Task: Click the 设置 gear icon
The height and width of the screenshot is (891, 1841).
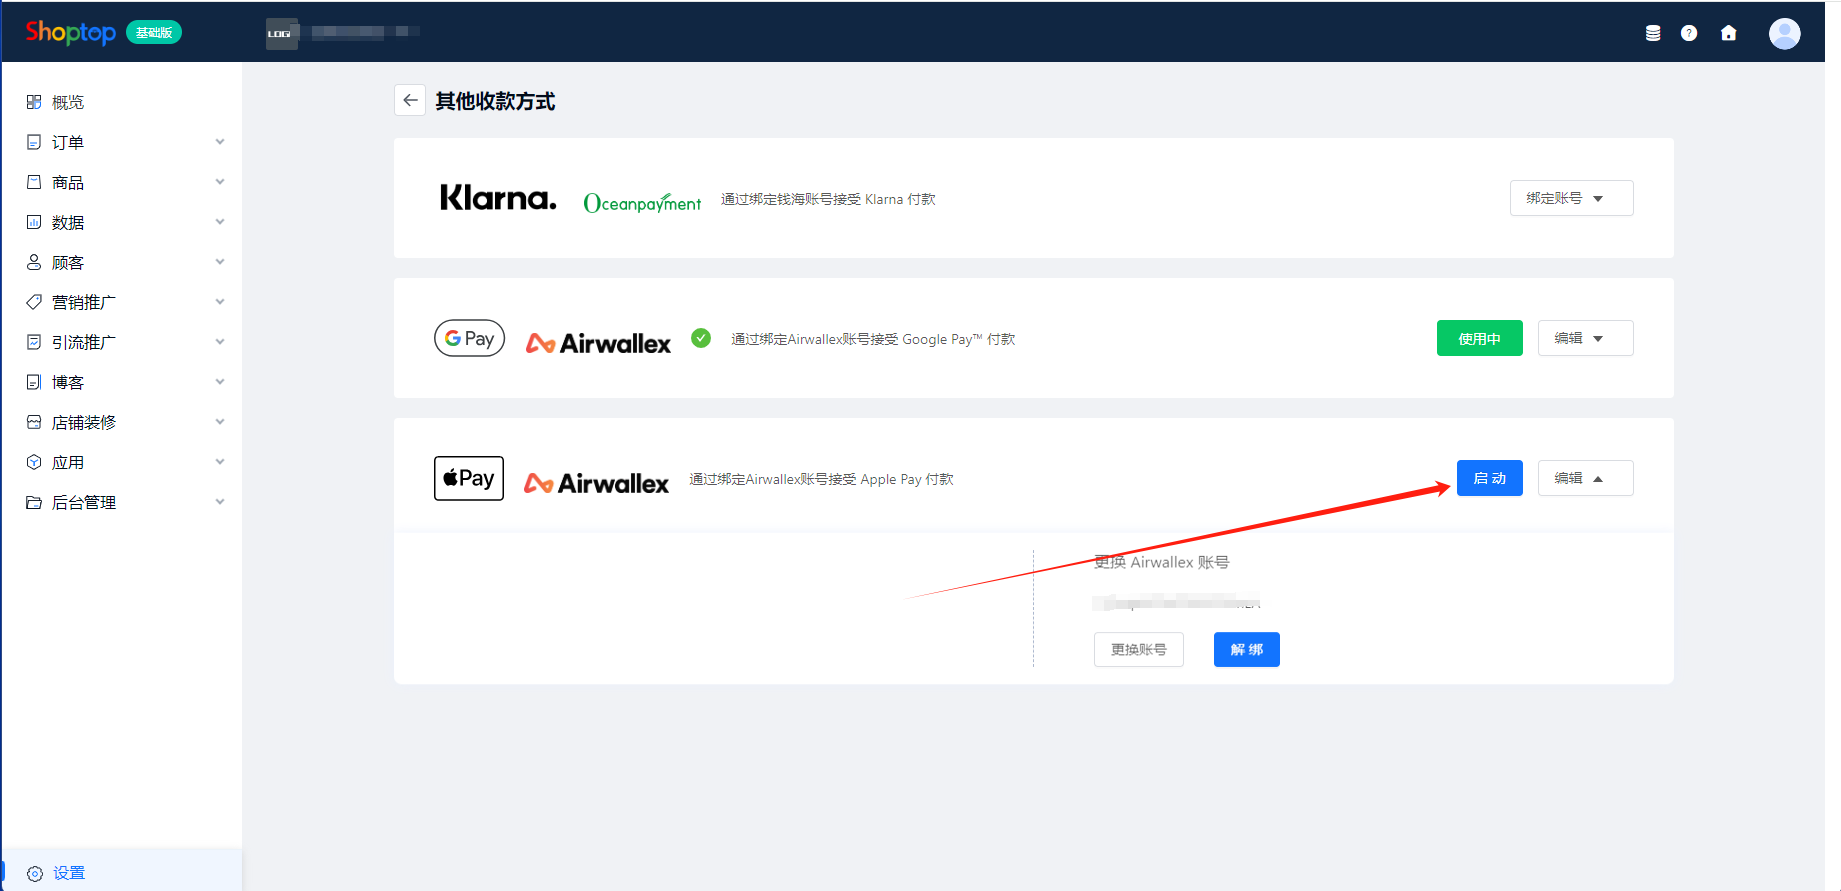Action: 35,873
